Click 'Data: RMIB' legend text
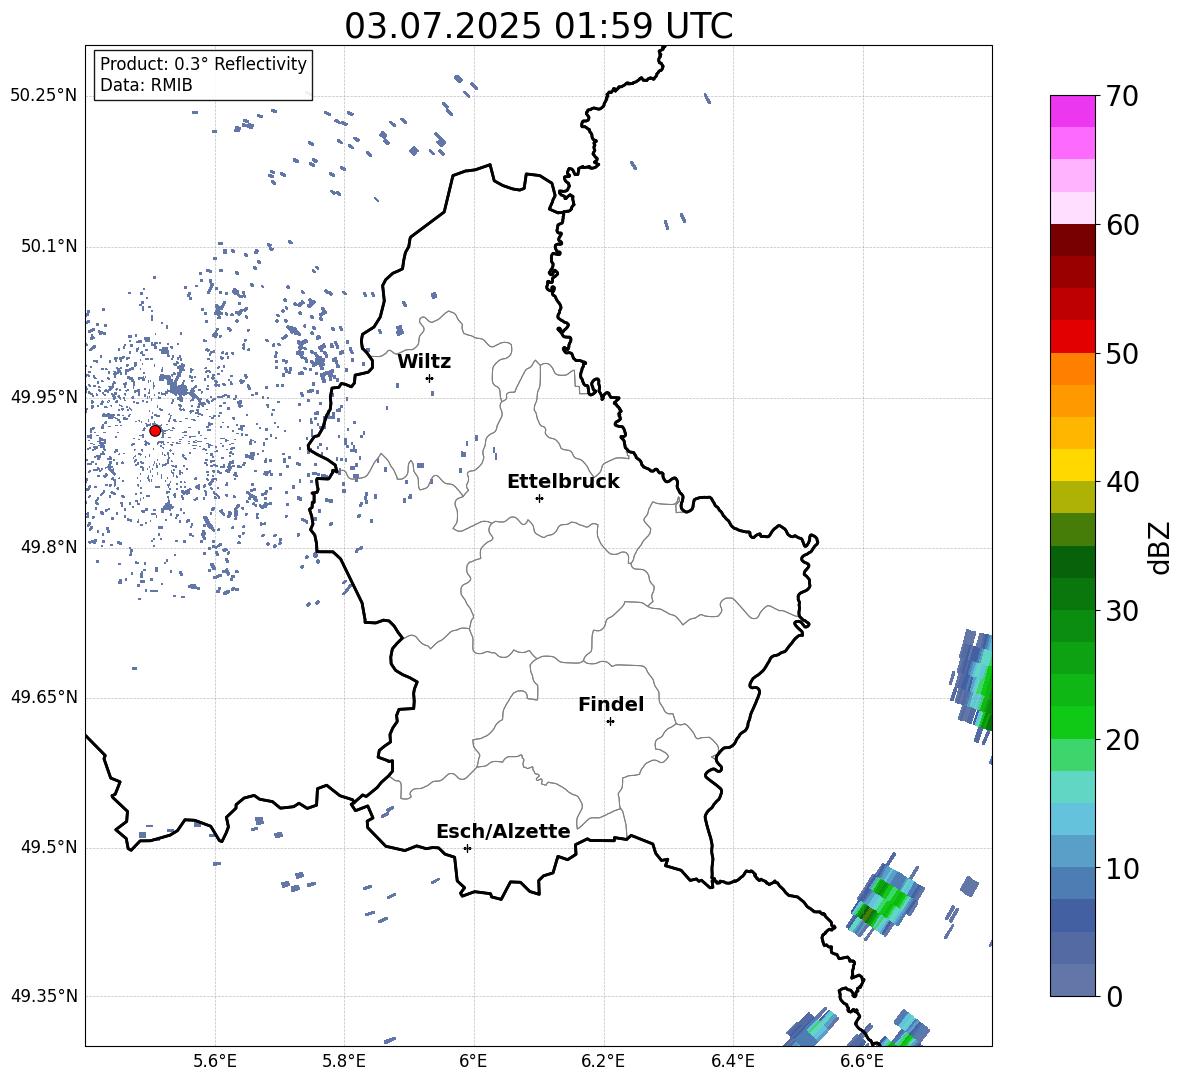1184x1081 pixels. [x=146, y=85]
